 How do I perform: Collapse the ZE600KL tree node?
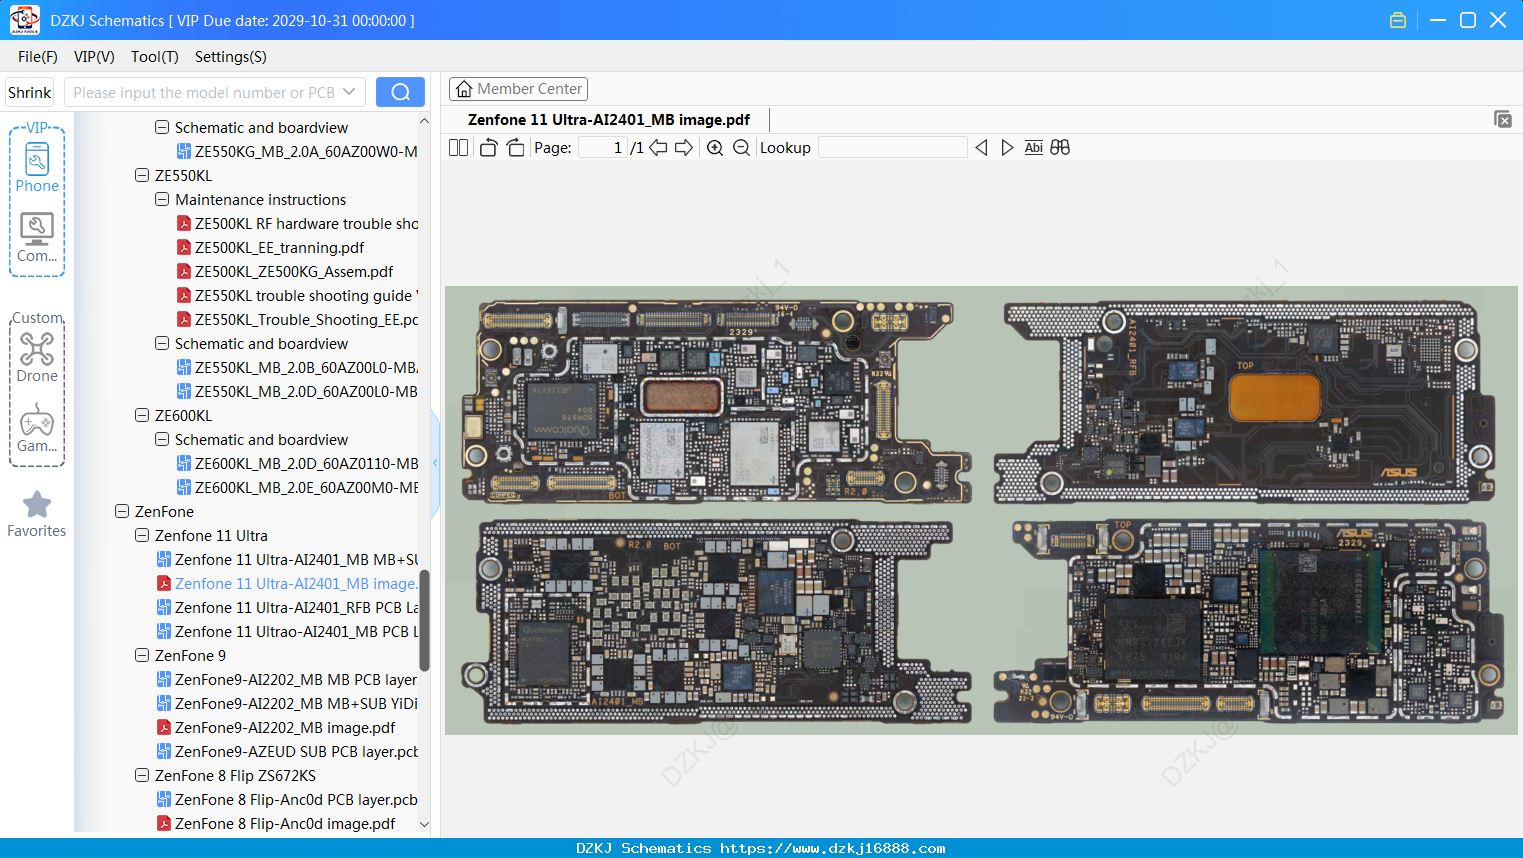142,415
